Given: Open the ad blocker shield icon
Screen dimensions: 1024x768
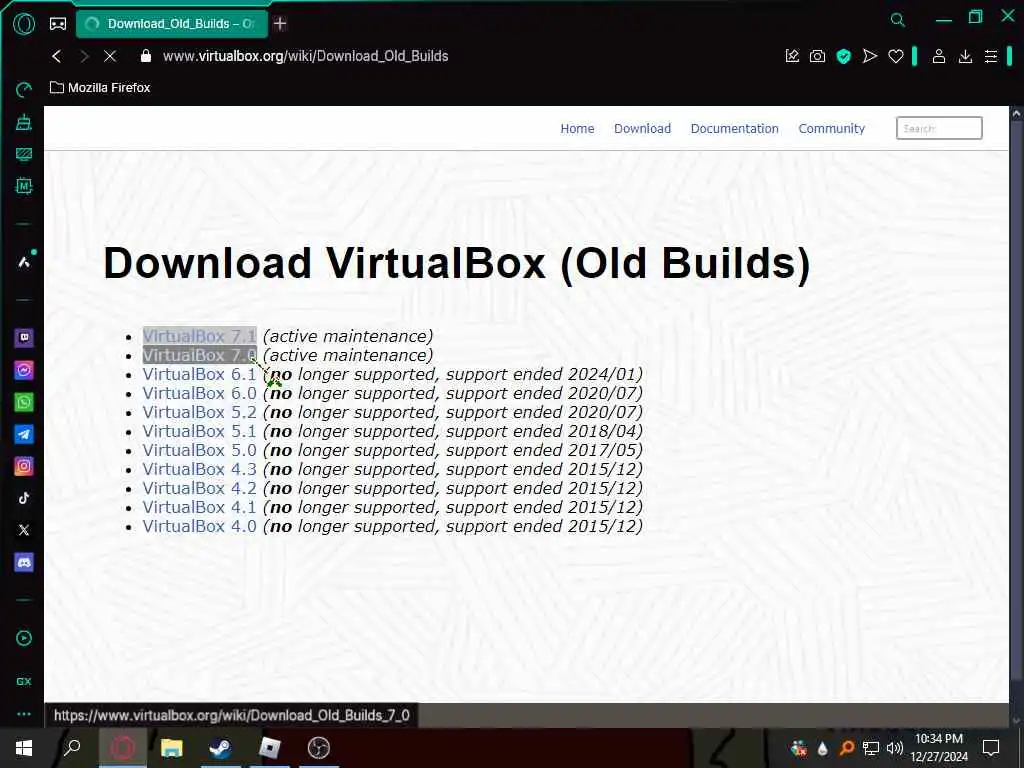Looking at the screenshot, I should 844,56.
